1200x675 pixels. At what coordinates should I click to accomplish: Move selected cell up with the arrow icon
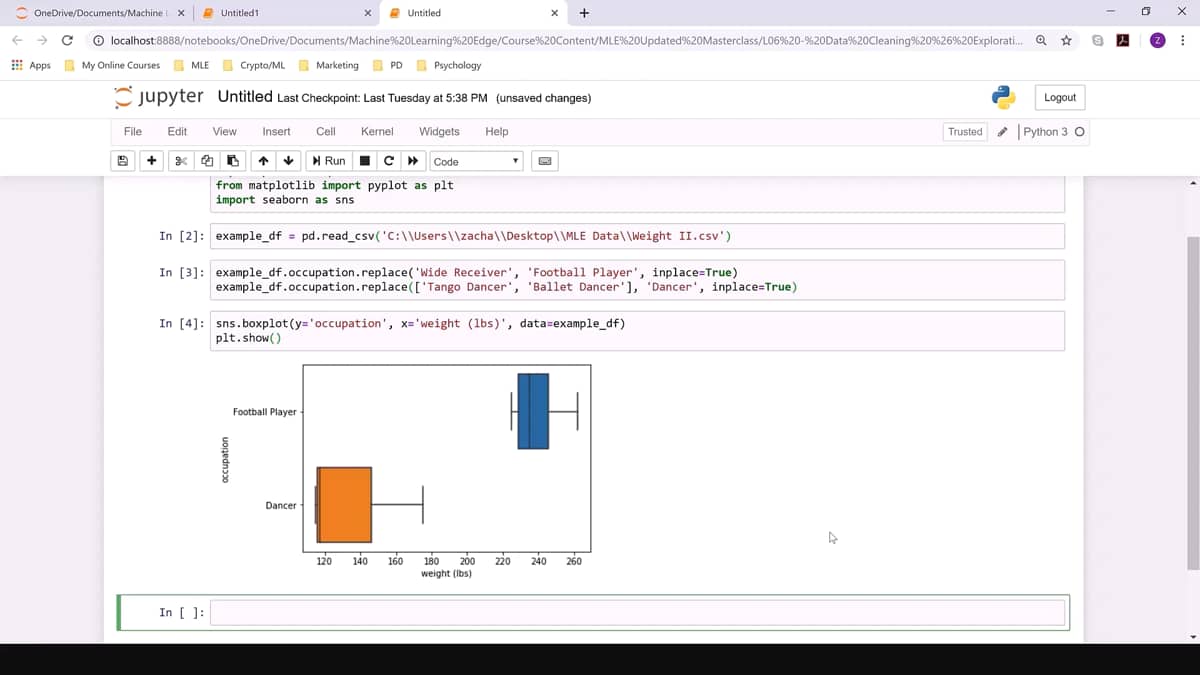click(x=263, y=161)
